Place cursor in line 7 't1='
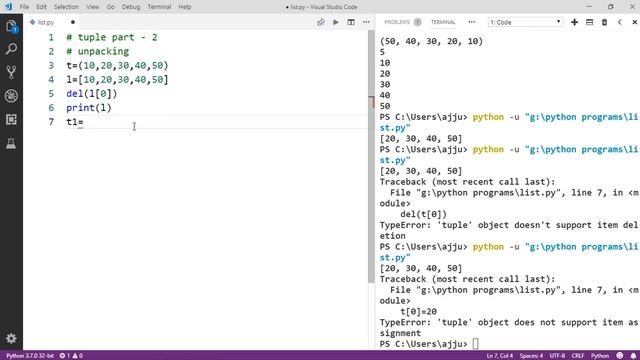 (x=75, y=122)
